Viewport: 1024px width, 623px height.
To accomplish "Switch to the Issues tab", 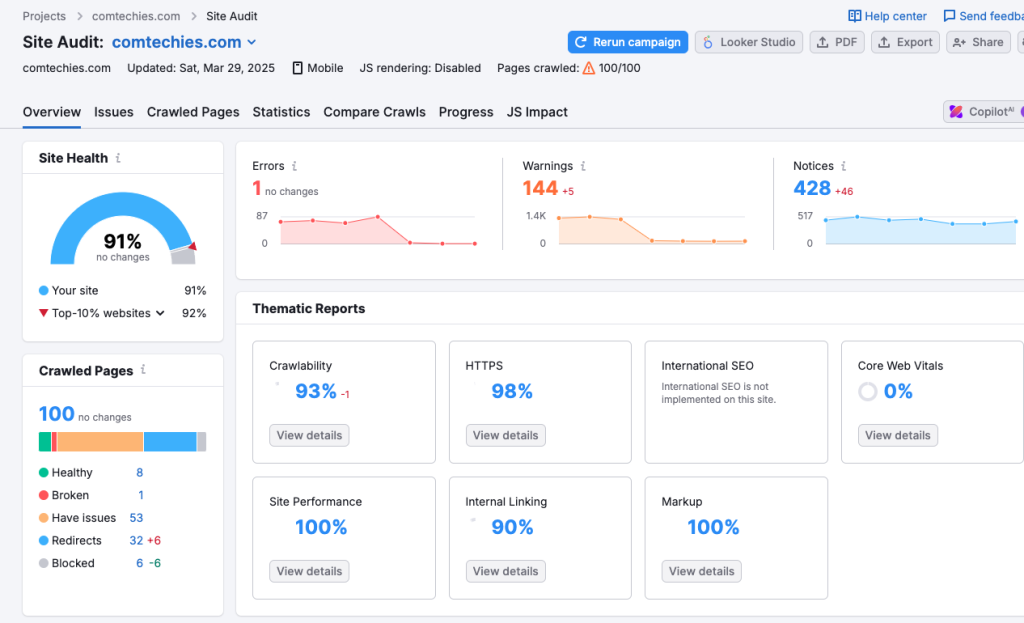I will click(113, 112).
